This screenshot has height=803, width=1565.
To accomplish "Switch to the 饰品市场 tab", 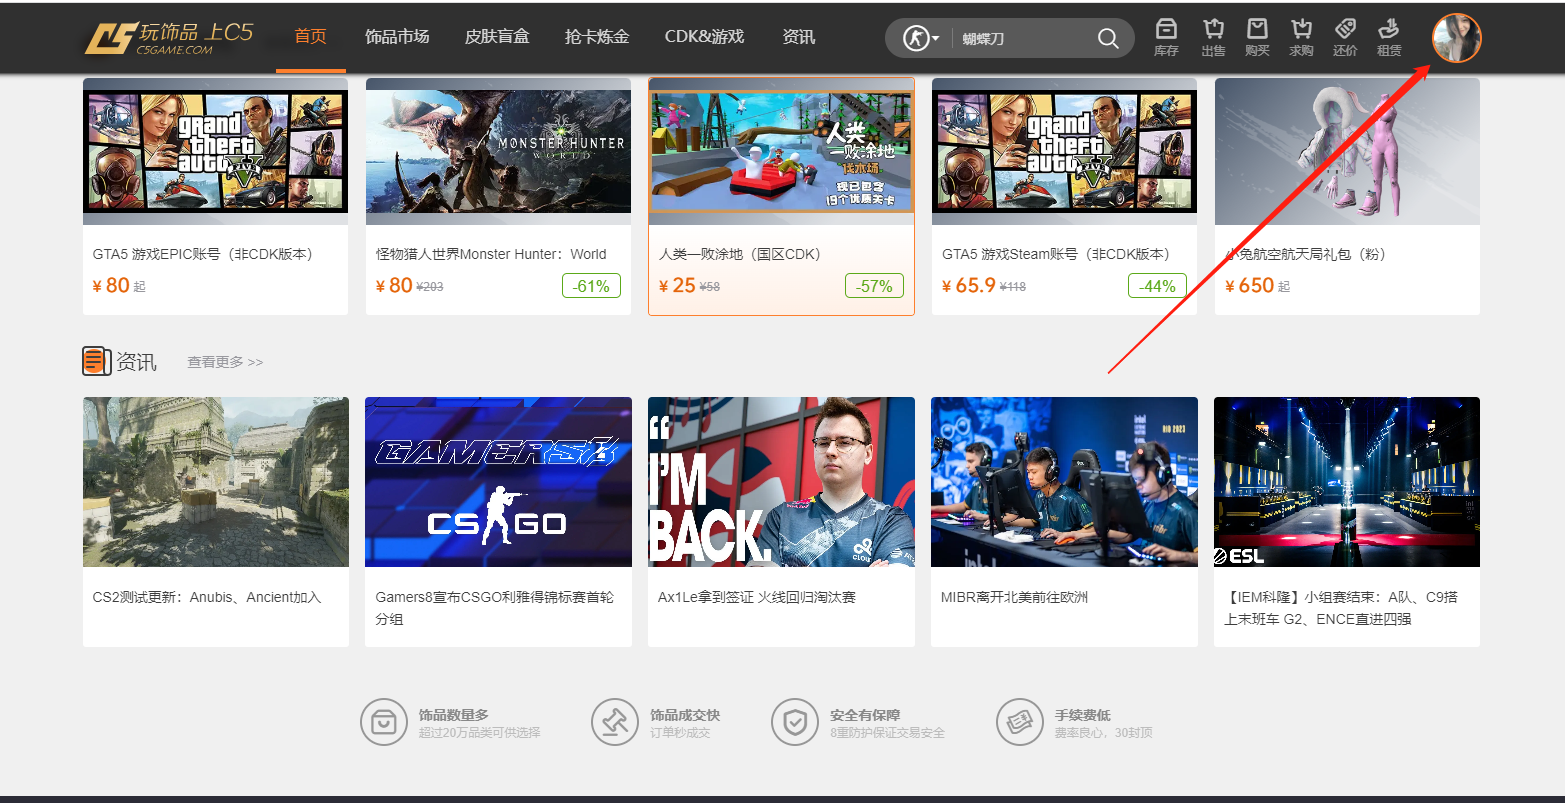I will click(x=397, y=37).
